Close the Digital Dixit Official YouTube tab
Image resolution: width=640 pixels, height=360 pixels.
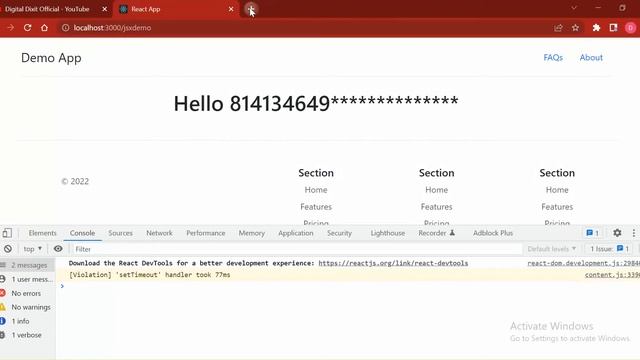click(104, 9)
